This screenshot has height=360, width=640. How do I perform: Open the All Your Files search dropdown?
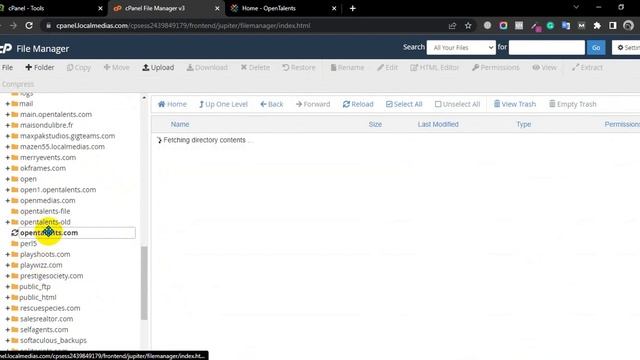(461, 48)
